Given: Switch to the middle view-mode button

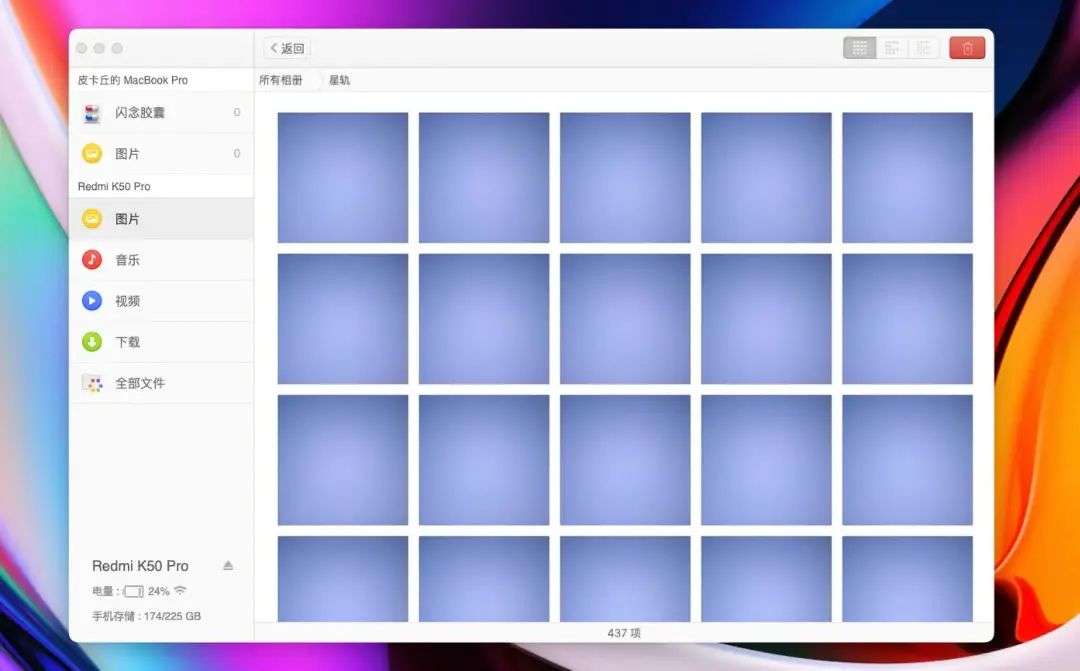Looking at the screenshot, I should 892,48.
